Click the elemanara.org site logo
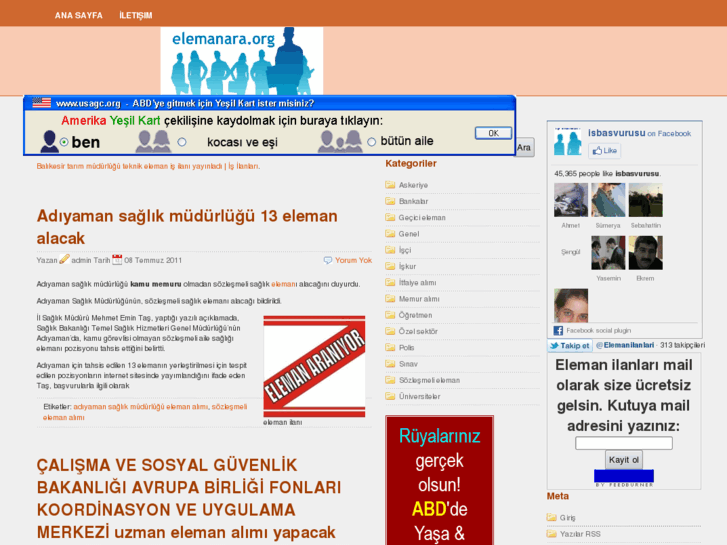The image size is (727, 545). click(242, 61)
